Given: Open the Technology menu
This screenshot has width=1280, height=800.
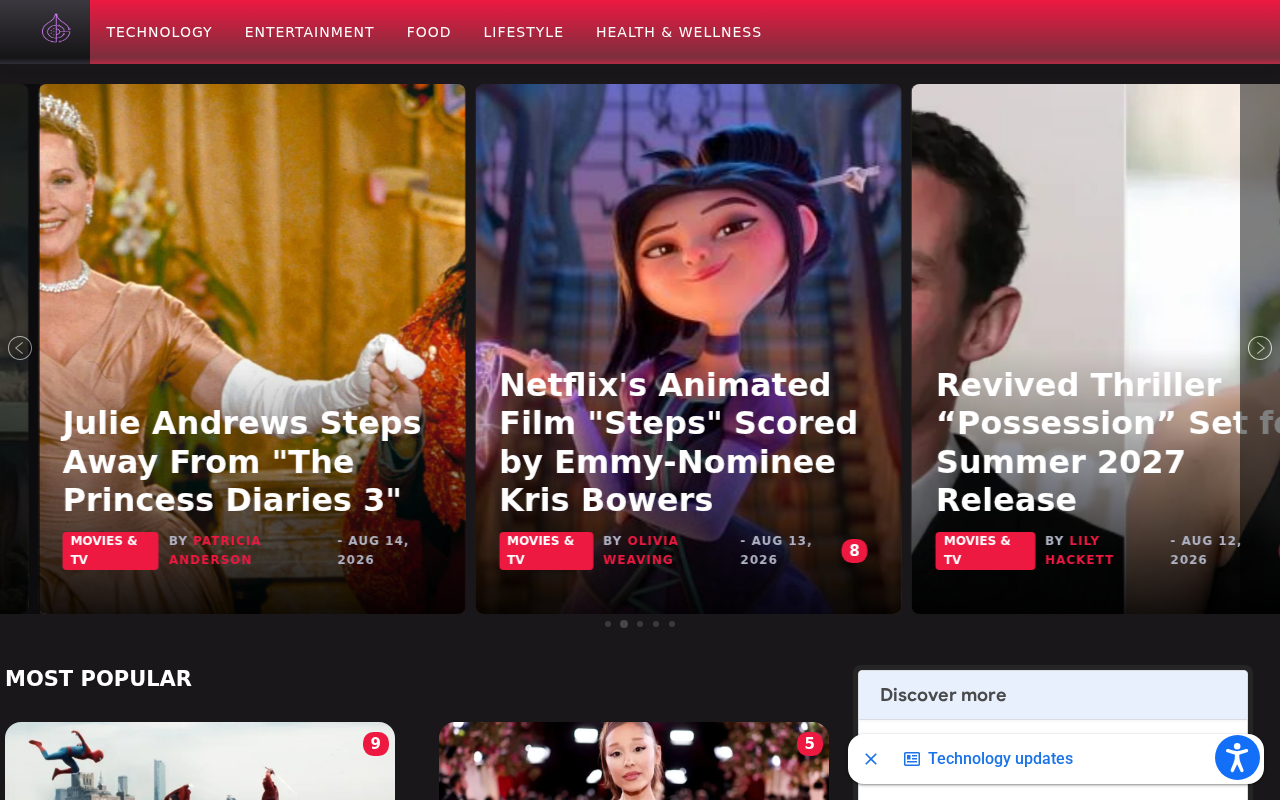Looking at the screenshot, I should [159, 32].
